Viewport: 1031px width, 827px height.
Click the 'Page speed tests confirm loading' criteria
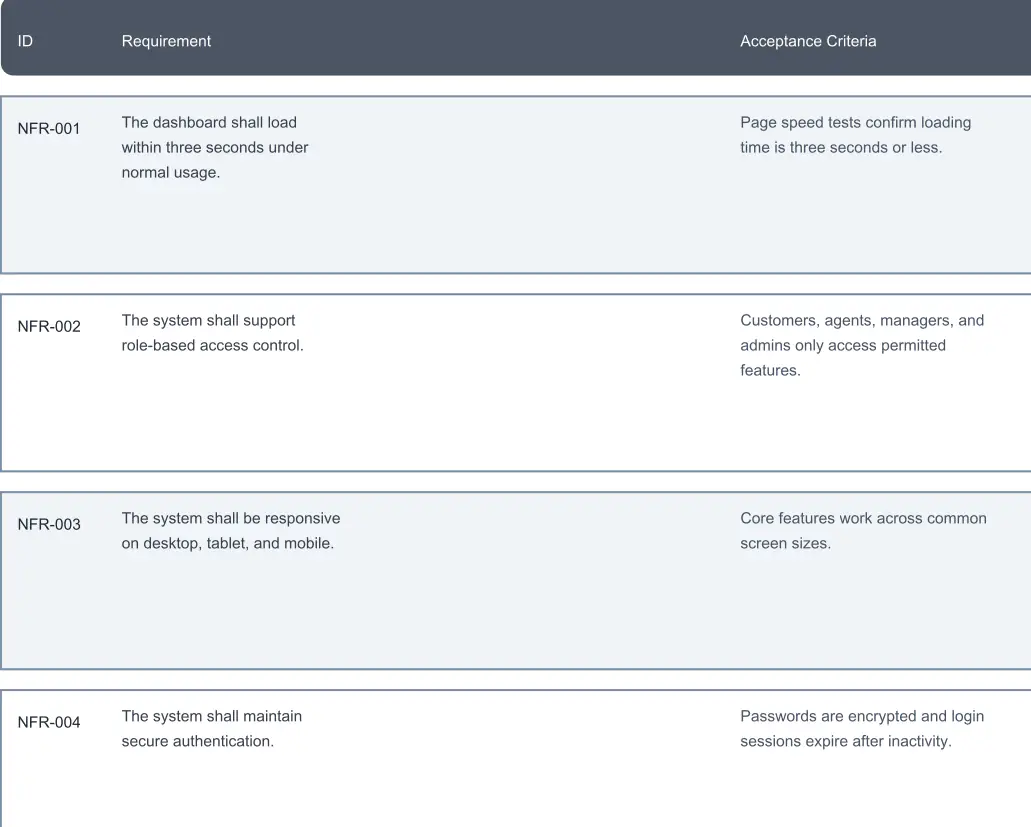click(x=855, y=135)
